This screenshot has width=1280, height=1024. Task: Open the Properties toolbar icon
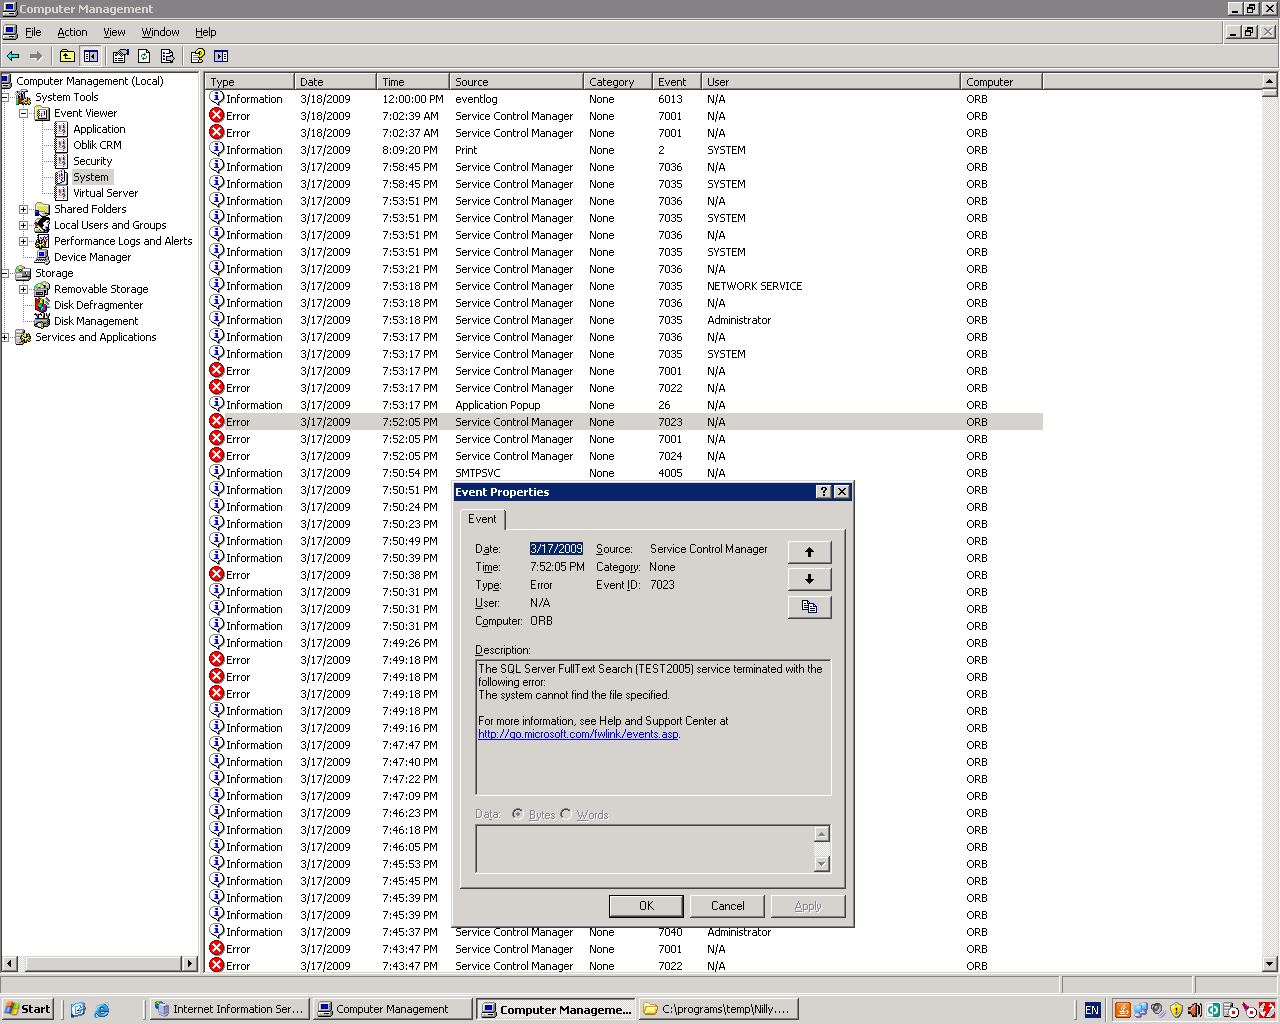click(x=121, y=56)
